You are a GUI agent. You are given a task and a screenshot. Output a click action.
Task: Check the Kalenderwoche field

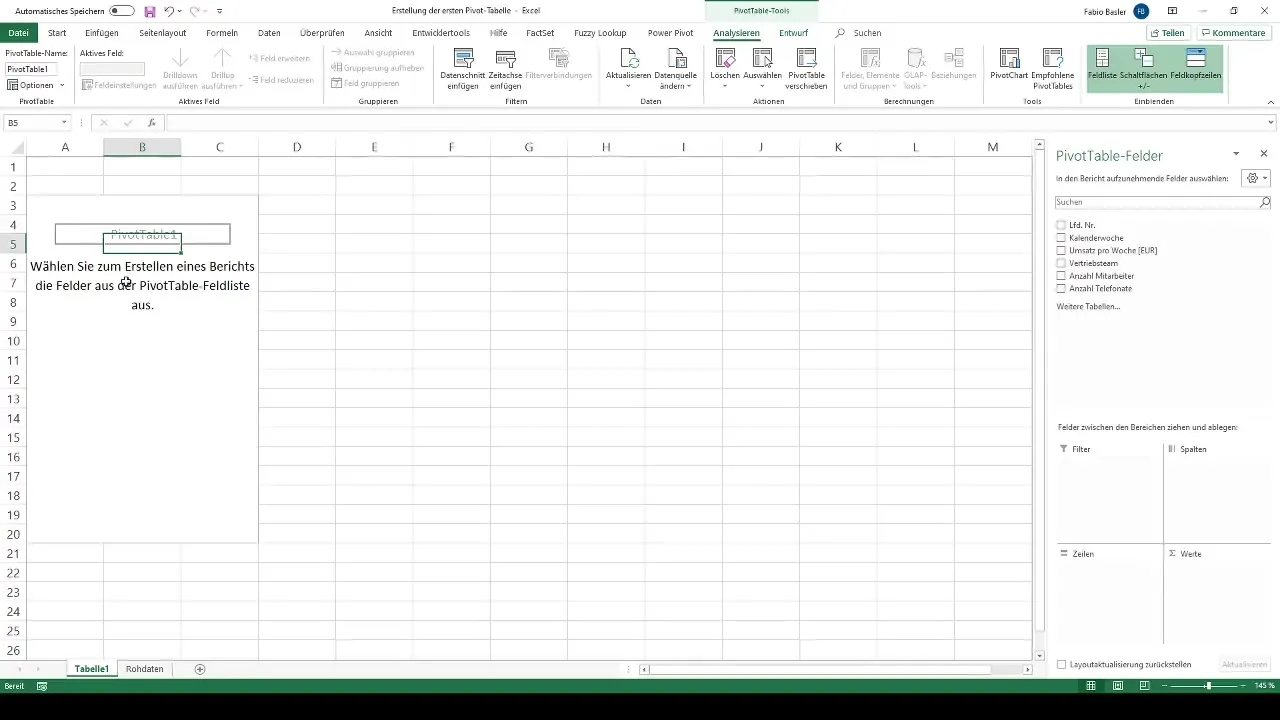1061,238
